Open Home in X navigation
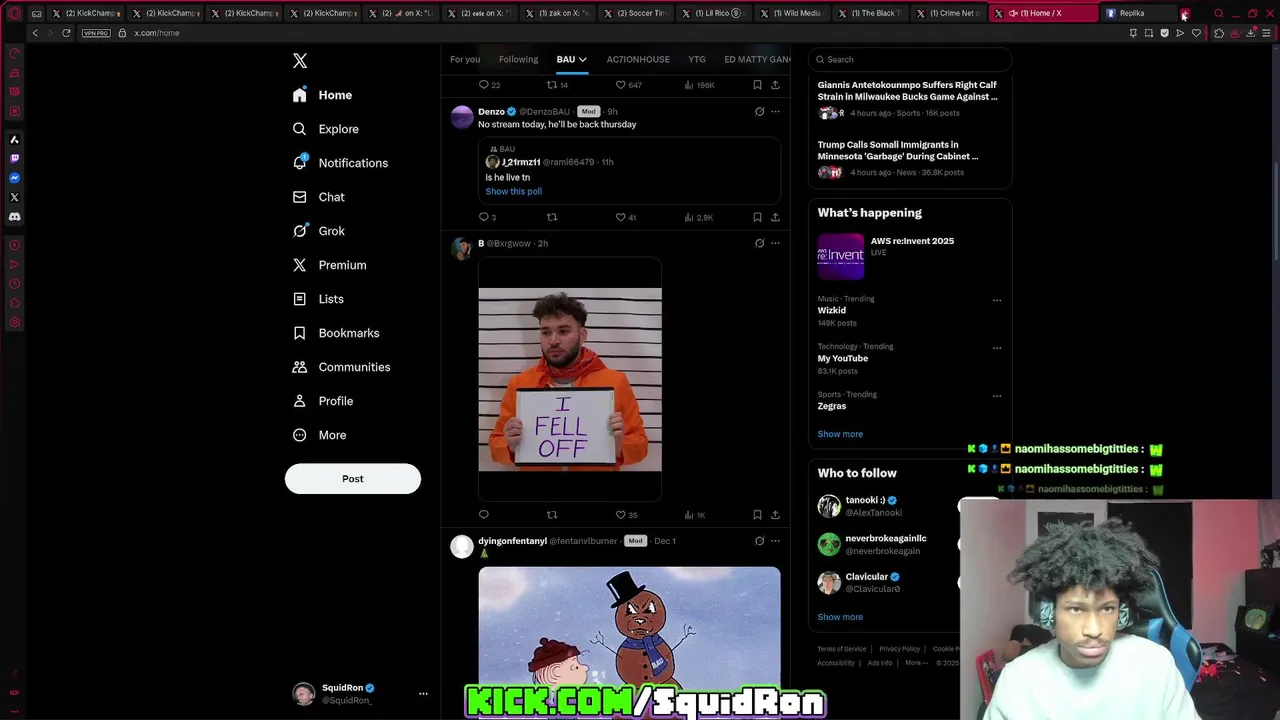 pos(322,95)
